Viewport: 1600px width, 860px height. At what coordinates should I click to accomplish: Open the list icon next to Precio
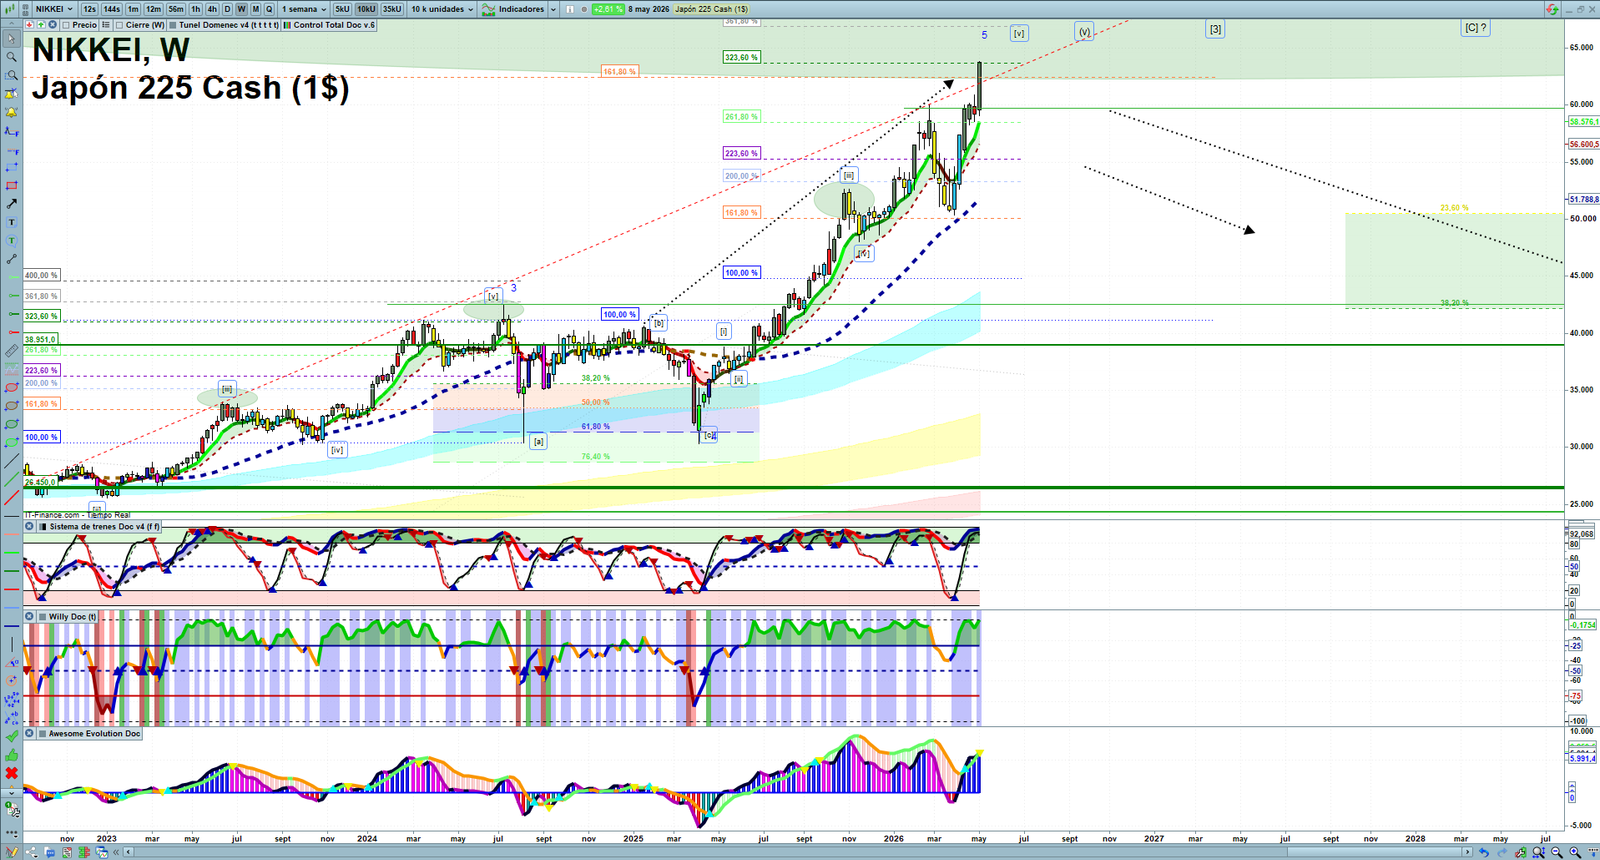(106, 25)
